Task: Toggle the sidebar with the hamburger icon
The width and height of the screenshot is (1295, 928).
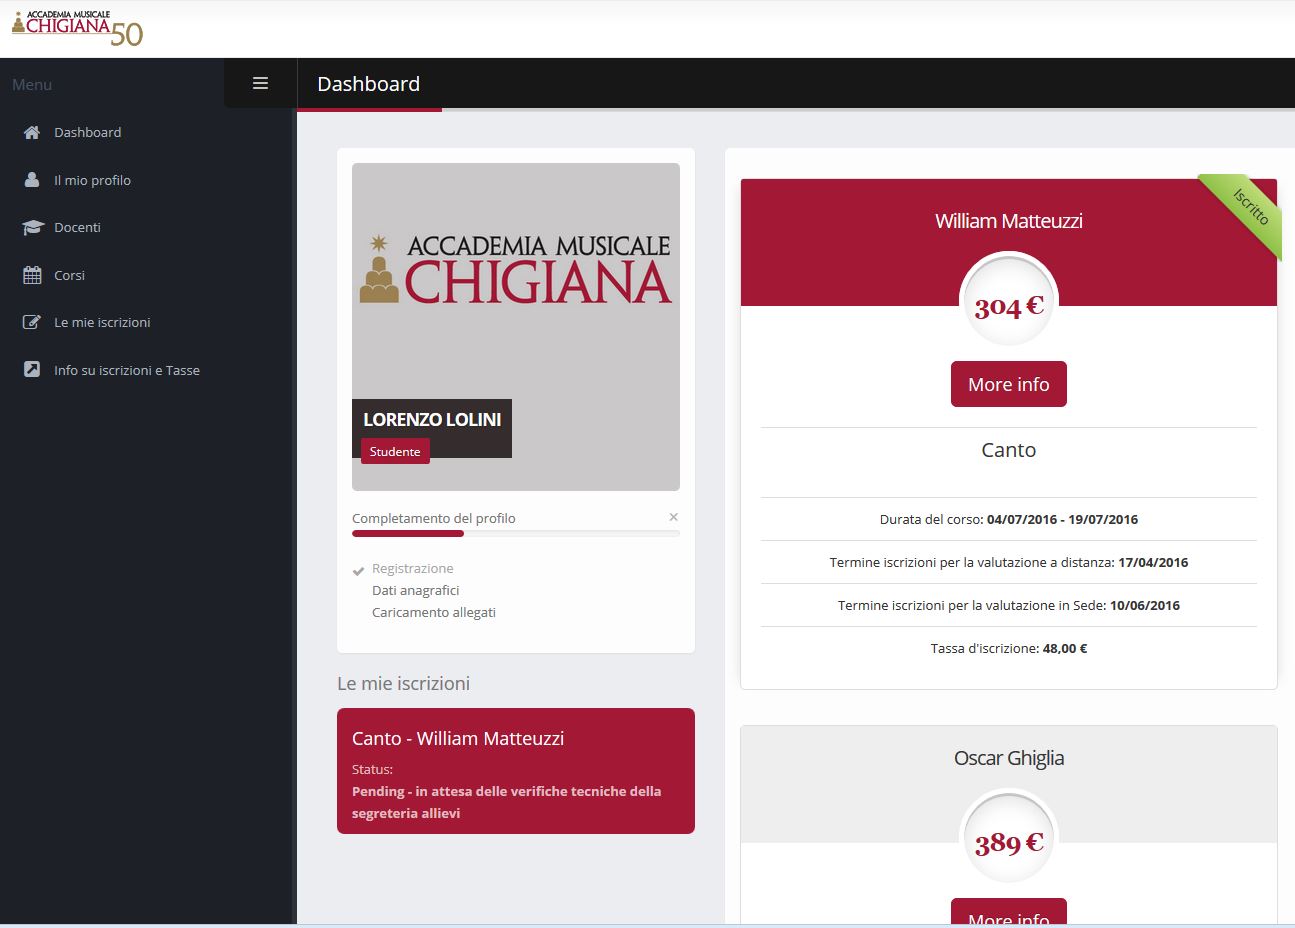Action: pyautogui.click(x=260, y=84)
